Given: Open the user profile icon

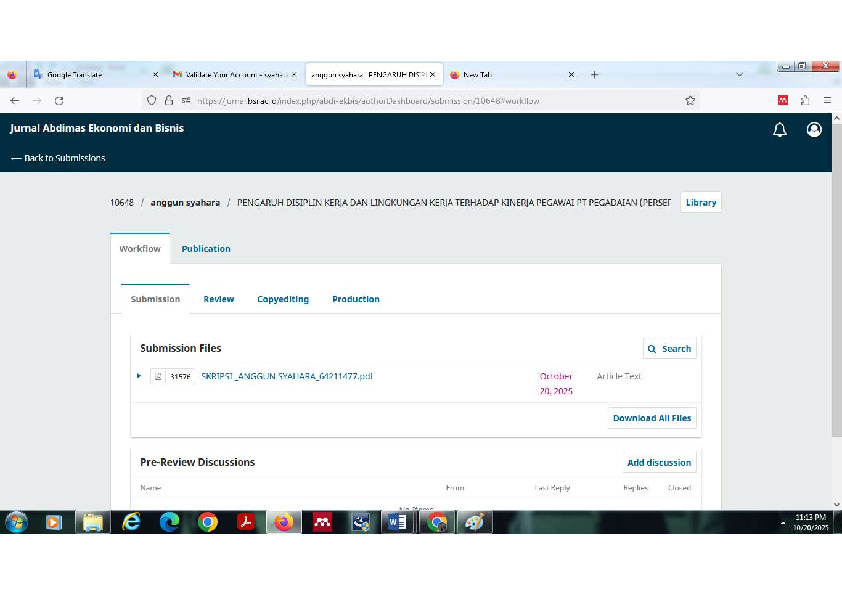Looking at the screenshot, I should coord(814,129).
